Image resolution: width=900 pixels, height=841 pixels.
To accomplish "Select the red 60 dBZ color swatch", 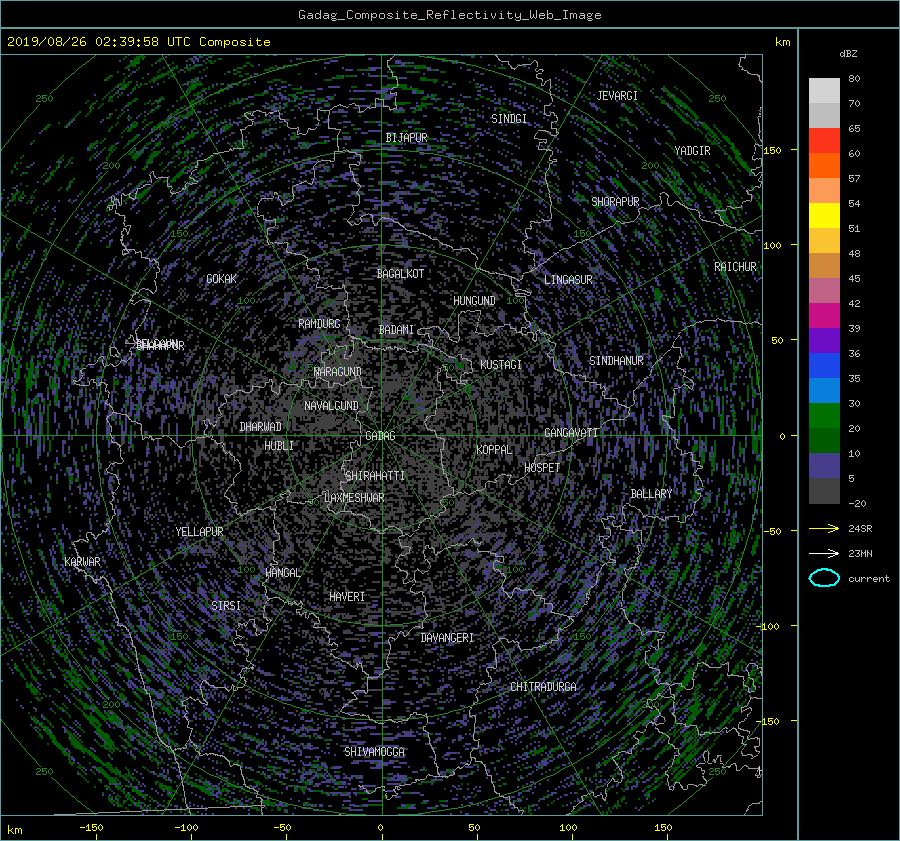I will point(824,141).
